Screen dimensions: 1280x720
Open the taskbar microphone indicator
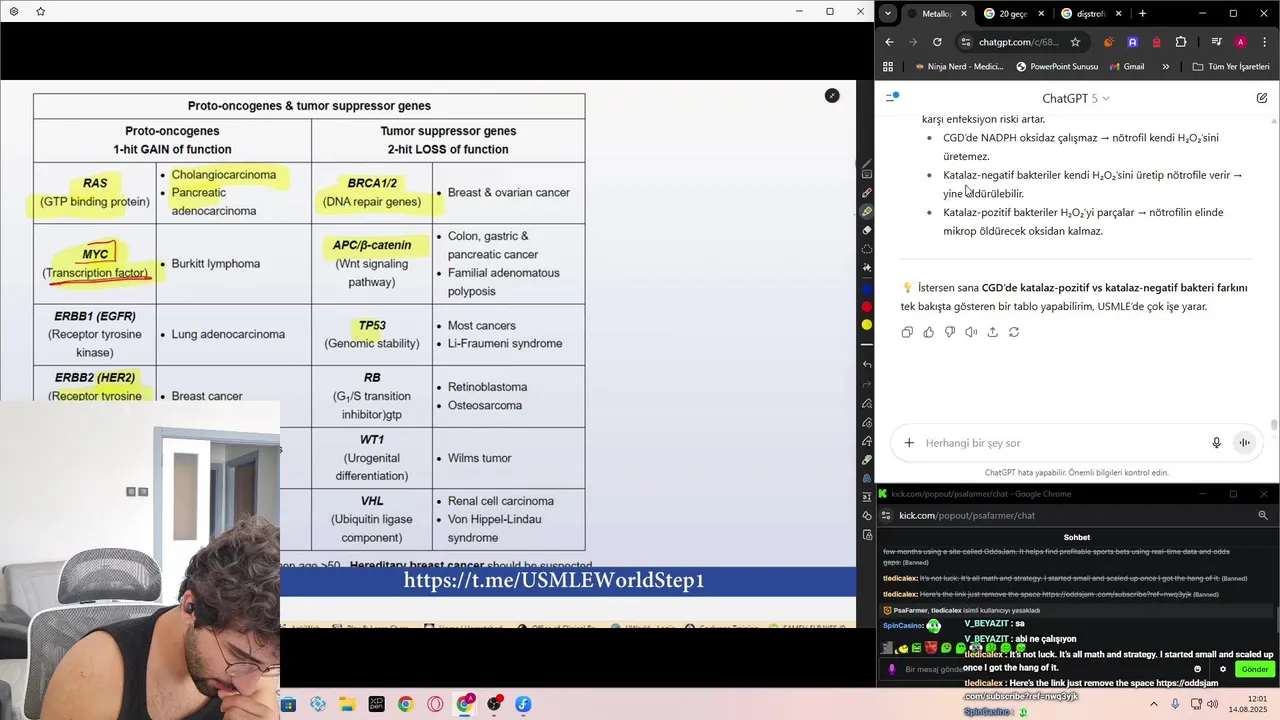pyautogui.click(x=1175, y=704)
